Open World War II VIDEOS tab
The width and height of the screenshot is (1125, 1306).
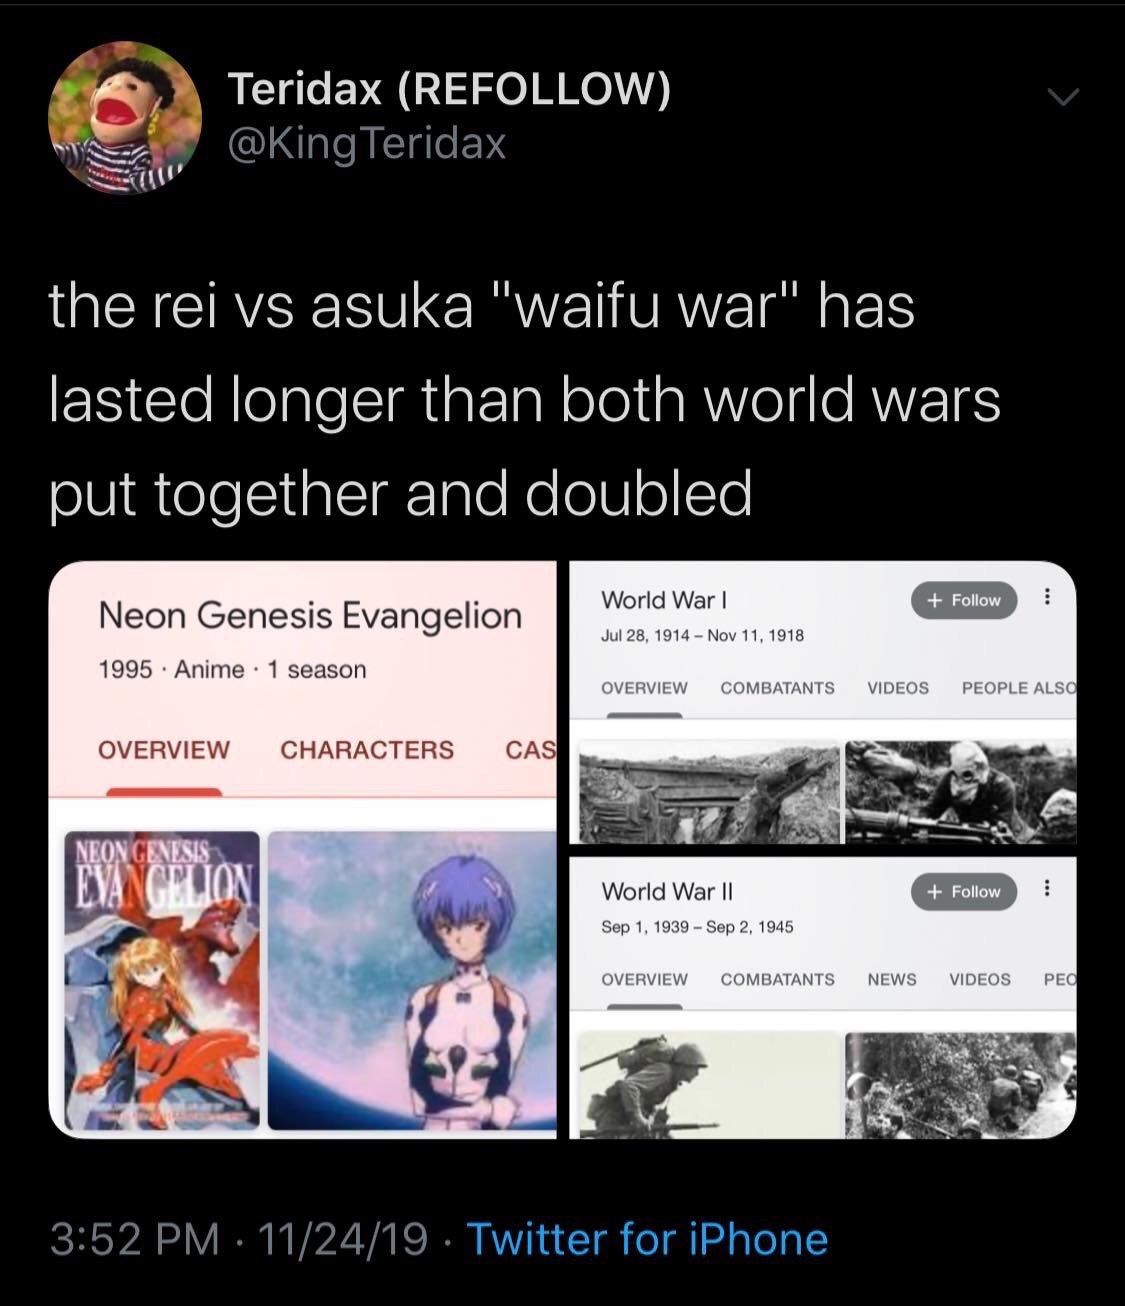(979, 979)
